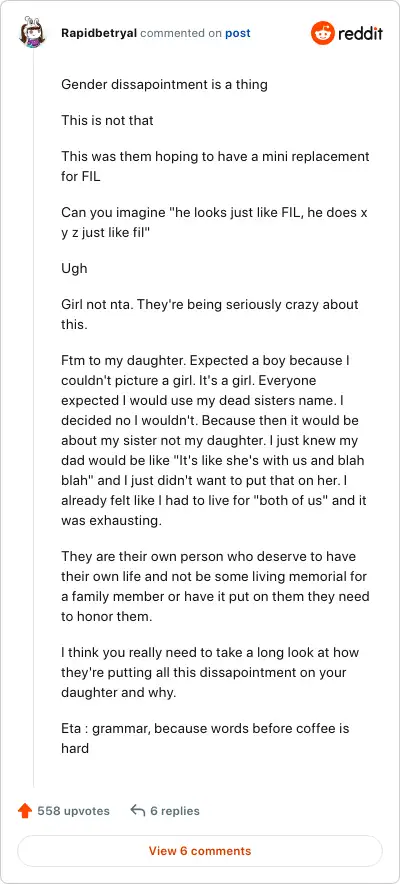The image size is (400, 884).
Task: Click the 'This is not that' line
Action: tap(107, 120)
